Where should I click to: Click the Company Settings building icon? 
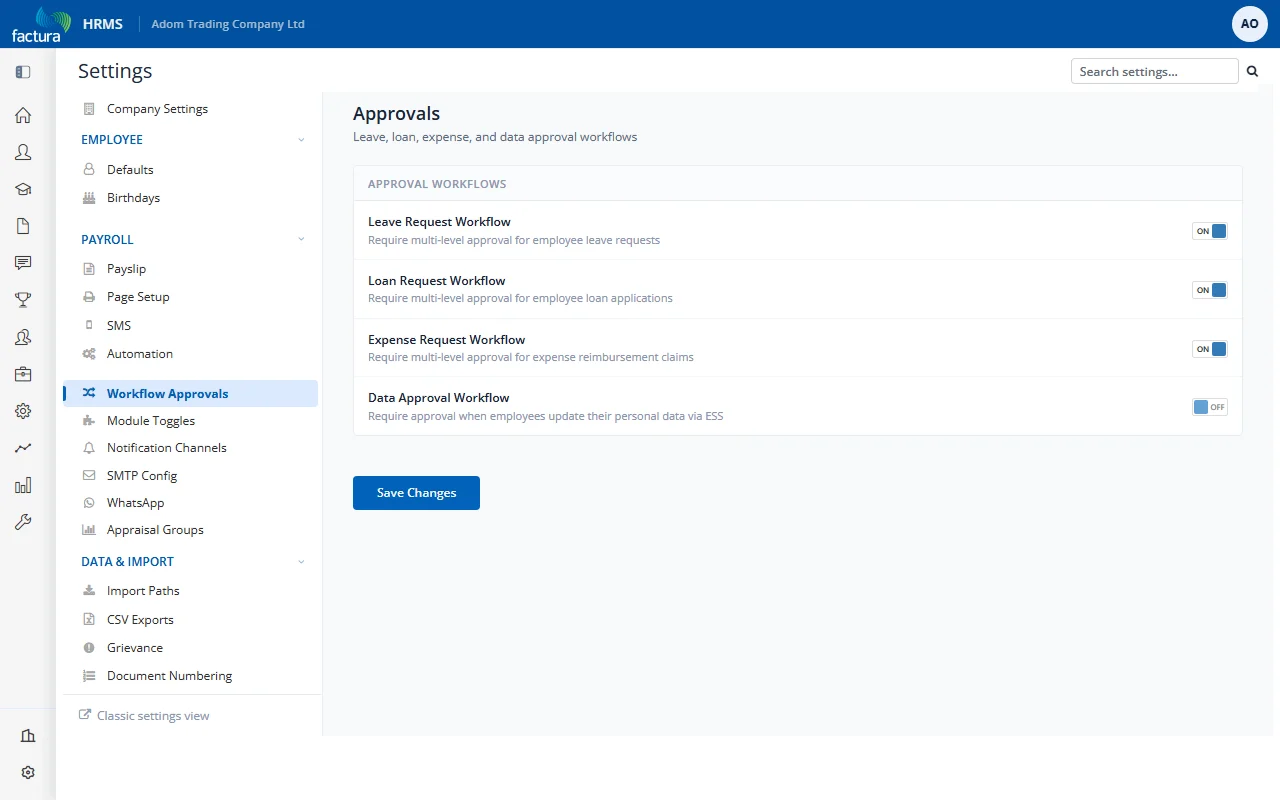pyautogui.click(x=89, y=109)
